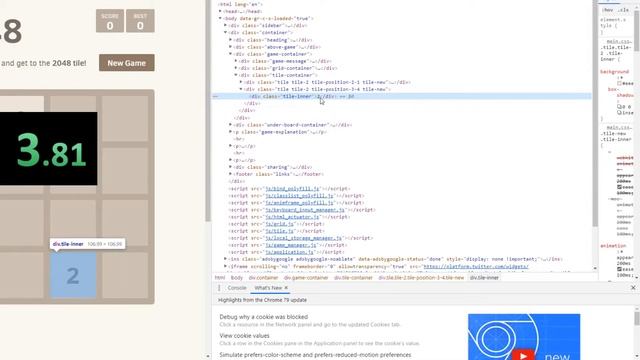Screen dimensions: 640x360
Task: Switch to the Console drawer tab
Action: (237, 288)
